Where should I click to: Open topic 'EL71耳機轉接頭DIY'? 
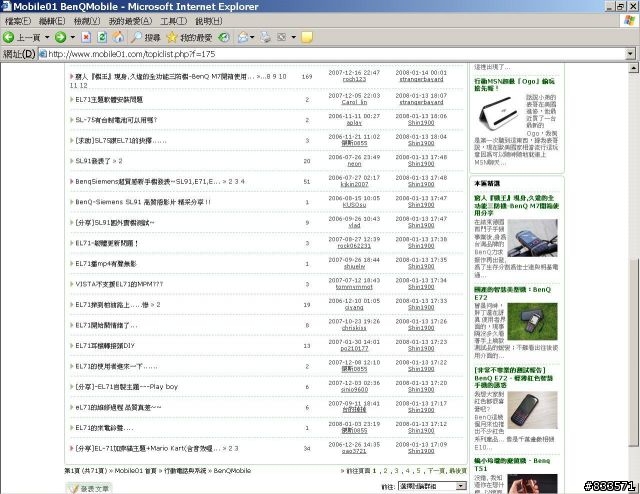pyautogui.click(x=105, y=346)
